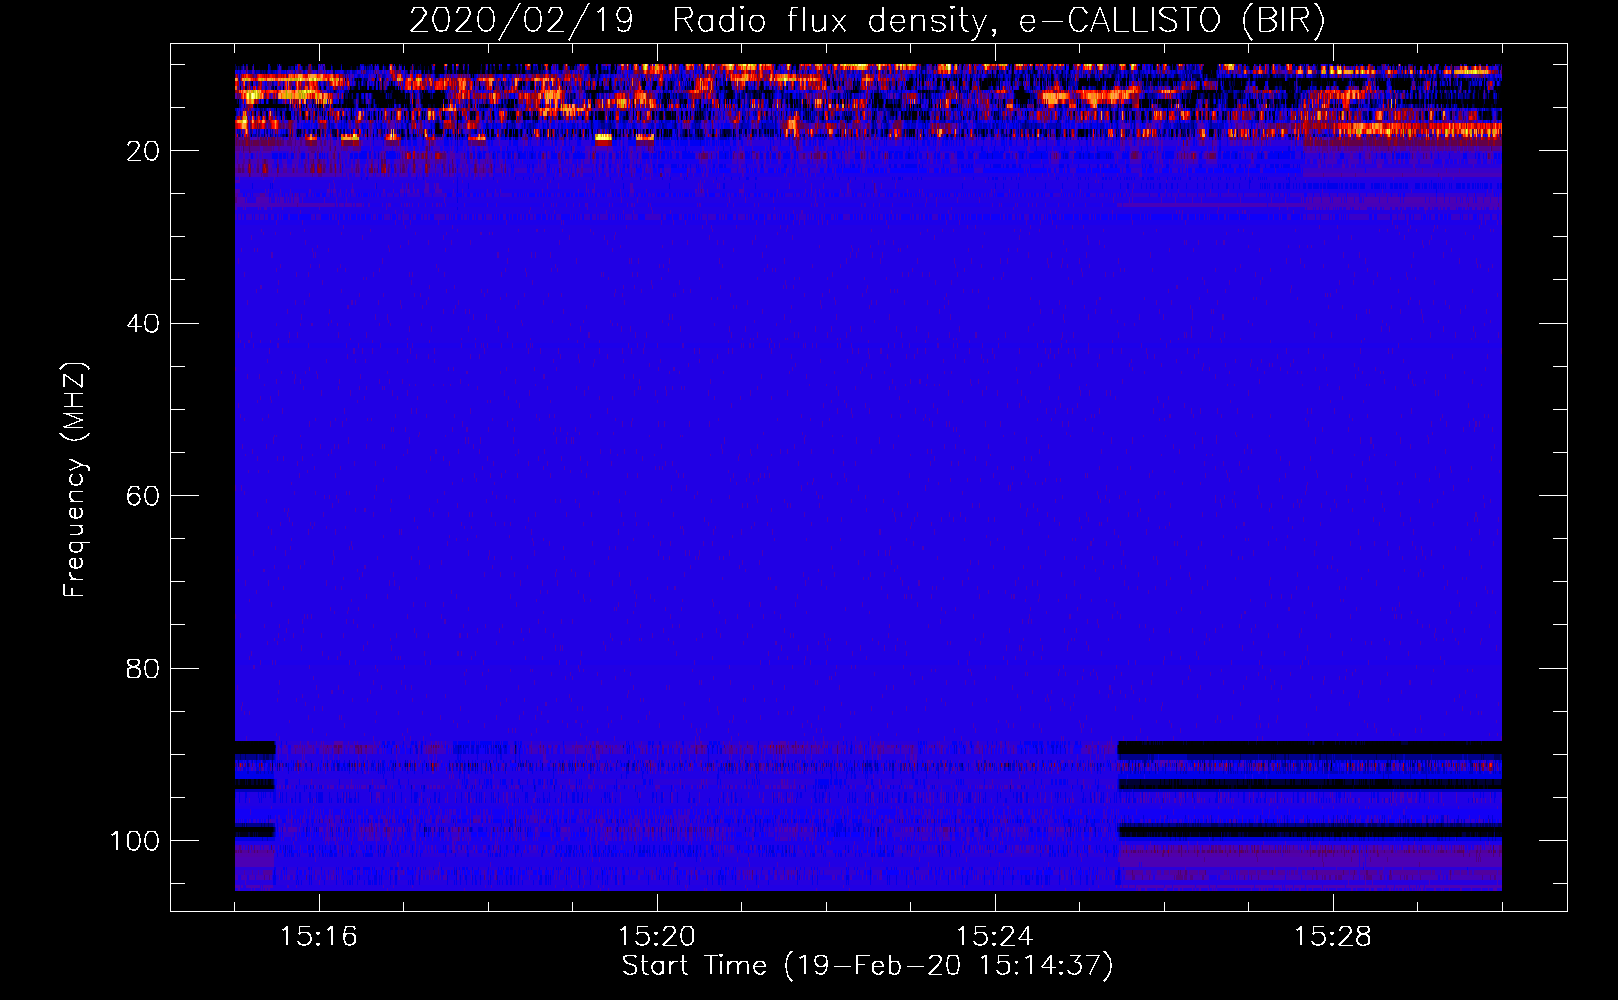Click the 15:16 time tick label

[x=319, y=937]
